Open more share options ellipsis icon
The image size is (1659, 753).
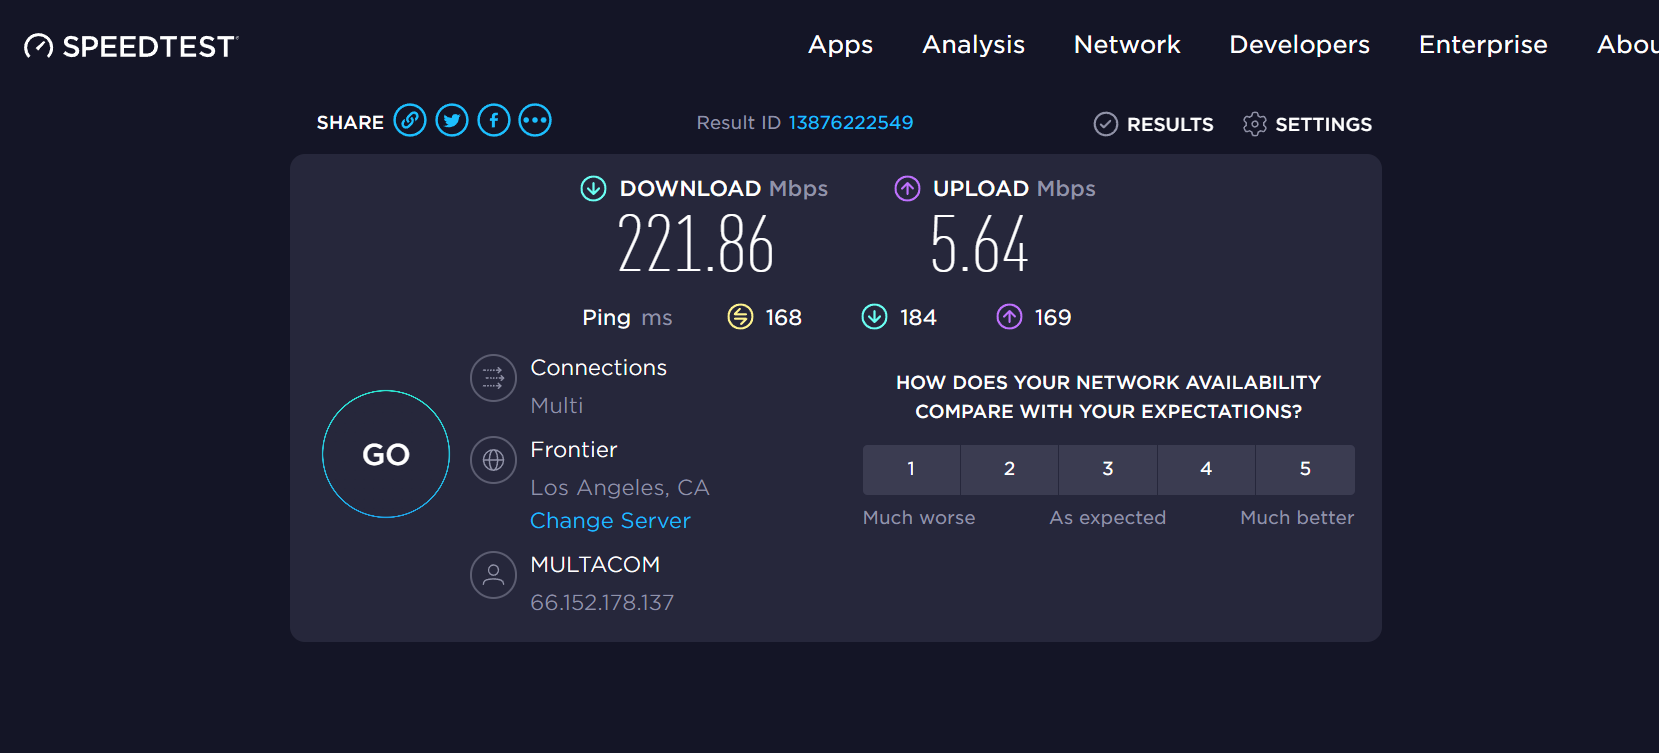point(535,121)
